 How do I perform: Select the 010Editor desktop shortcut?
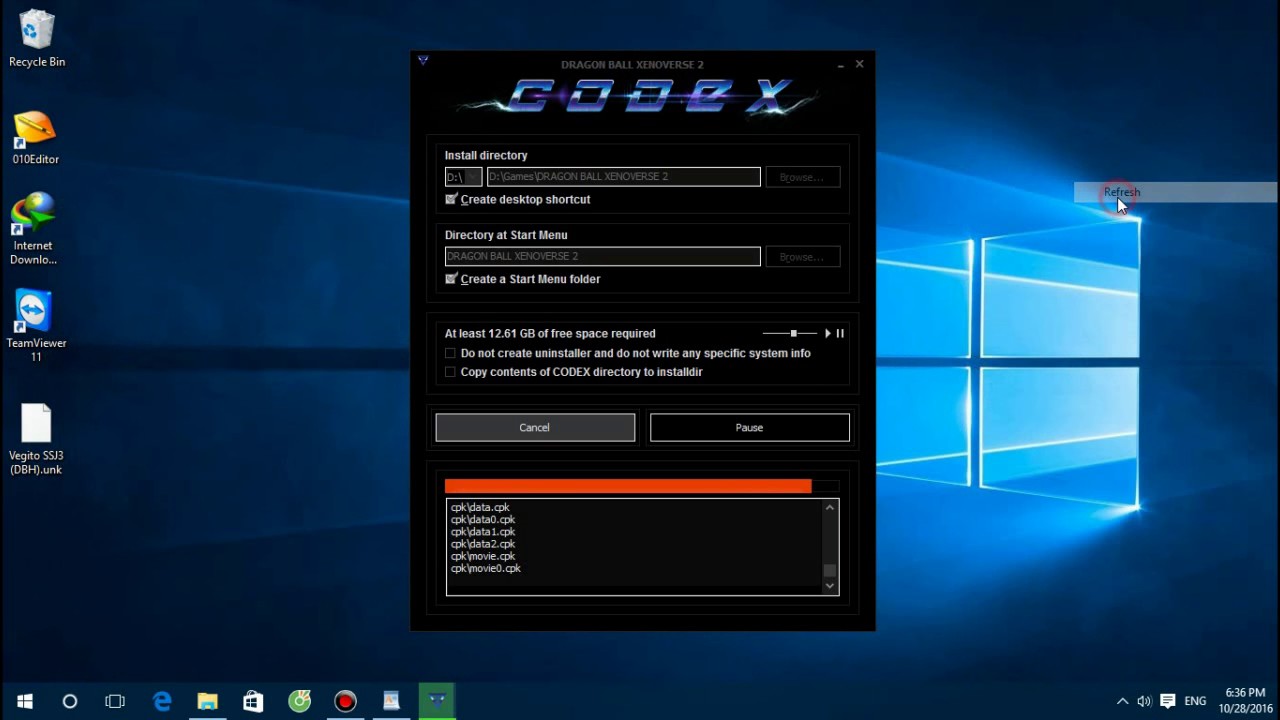point(35,137)
